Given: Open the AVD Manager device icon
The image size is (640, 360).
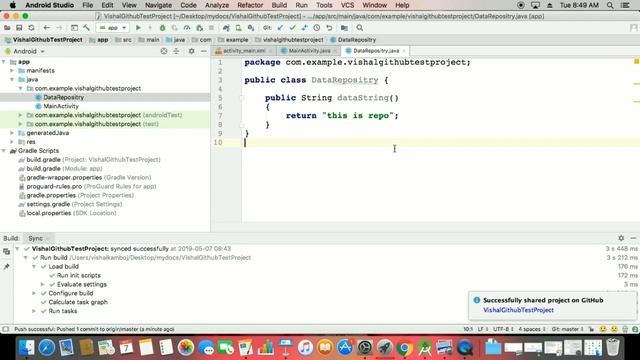Looking at the screenshot, I should (238, 28).
